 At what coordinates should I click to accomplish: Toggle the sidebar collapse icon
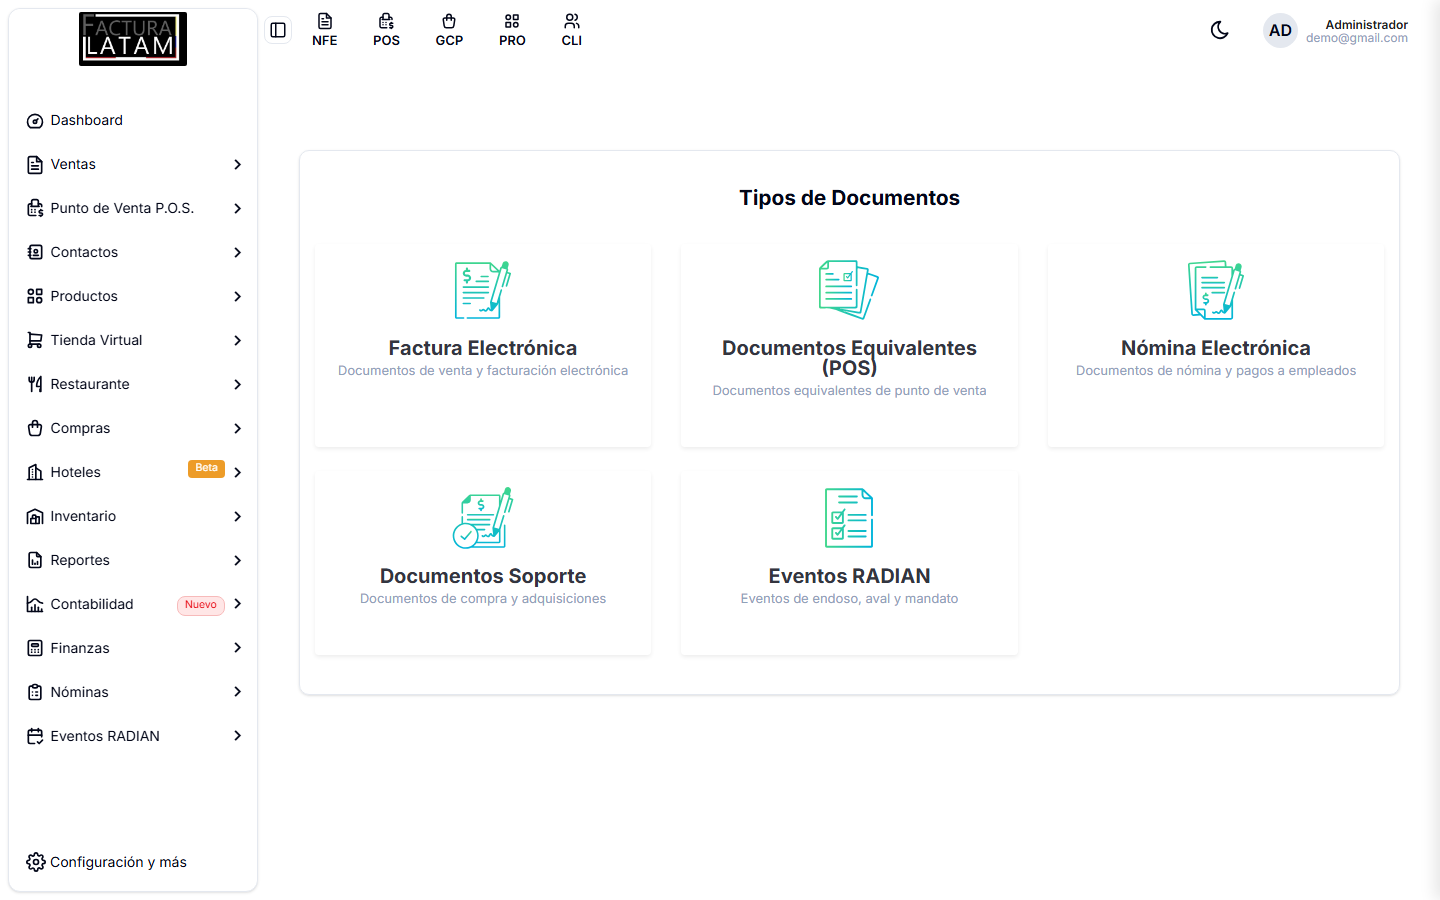(278, 30)
